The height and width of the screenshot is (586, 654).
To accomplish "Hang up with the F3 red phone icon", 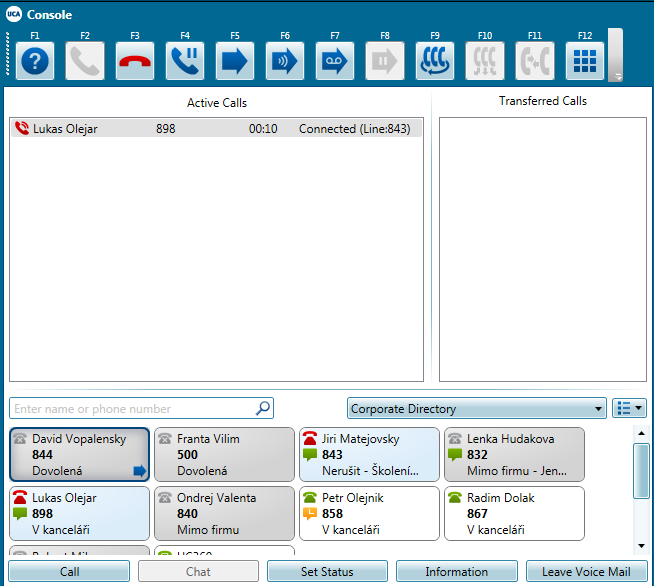I will tap(135, 61).
